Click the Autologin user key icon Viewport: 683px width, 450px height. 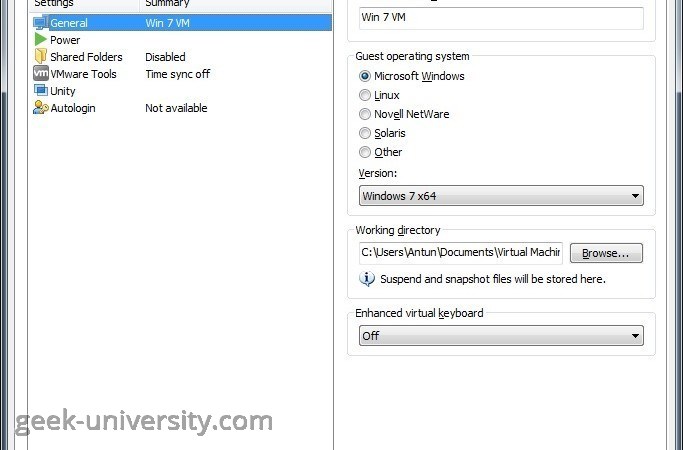41,107
